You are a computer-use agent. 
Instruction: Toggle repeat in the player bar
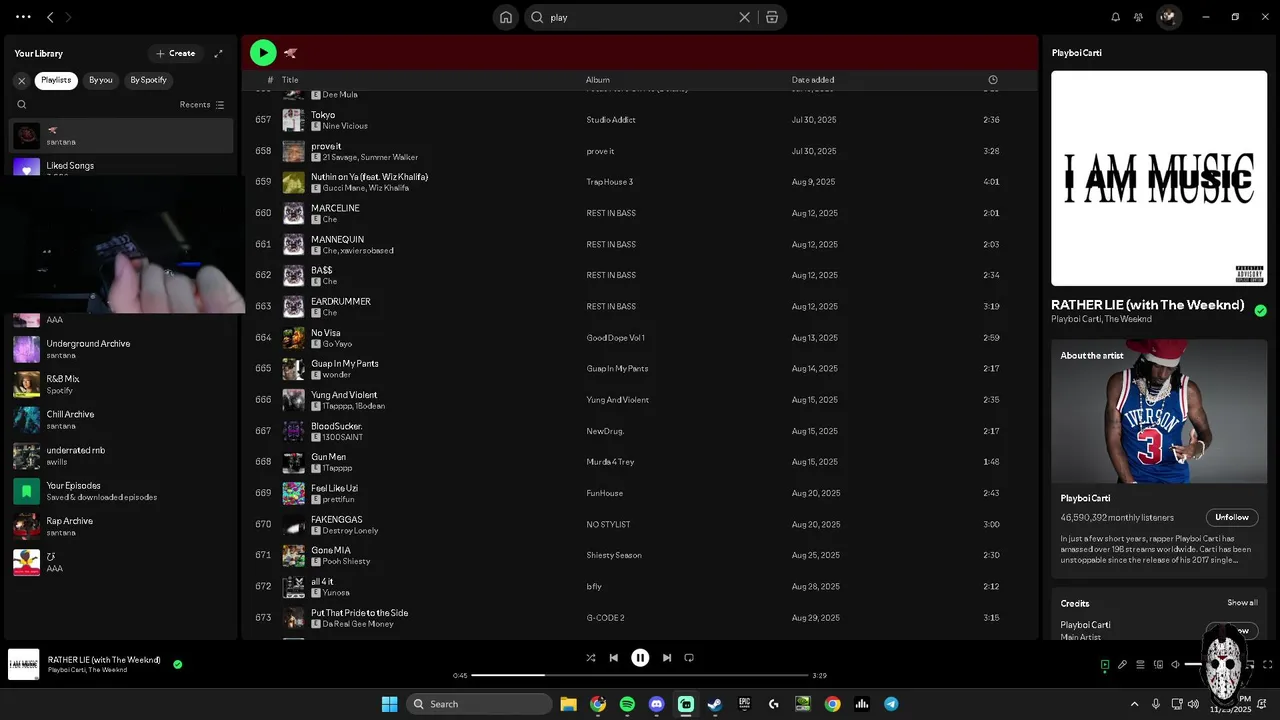pos(689,658)
